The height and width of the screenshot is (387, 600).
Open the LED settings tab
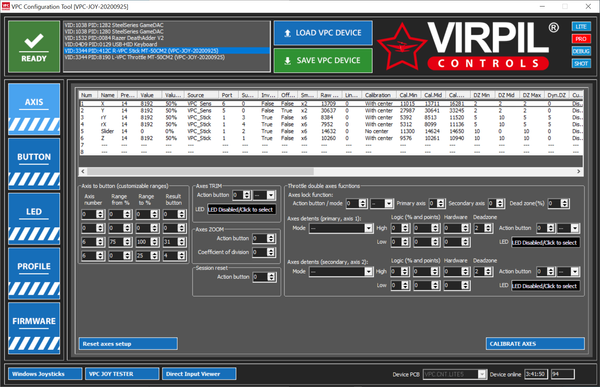[x=34, y=219]
